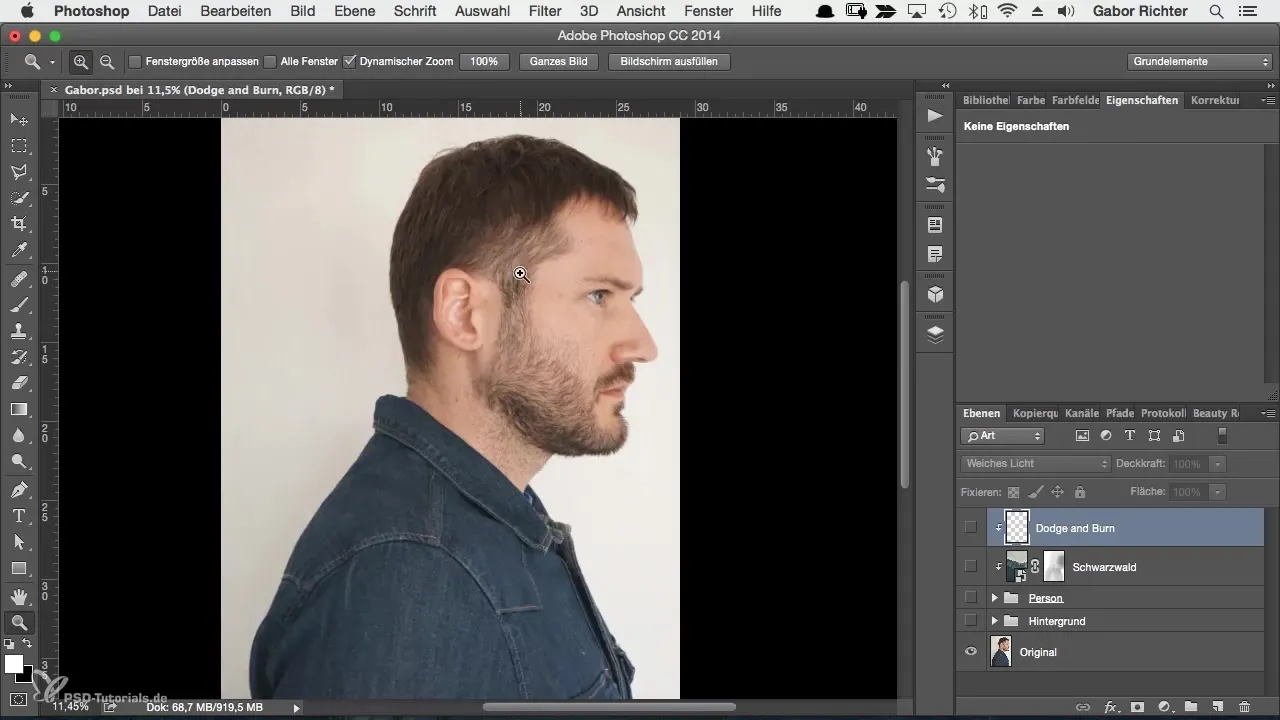Select the History Brush tool
This screenshot has height=720, width=1280.
tap(19, 357)
